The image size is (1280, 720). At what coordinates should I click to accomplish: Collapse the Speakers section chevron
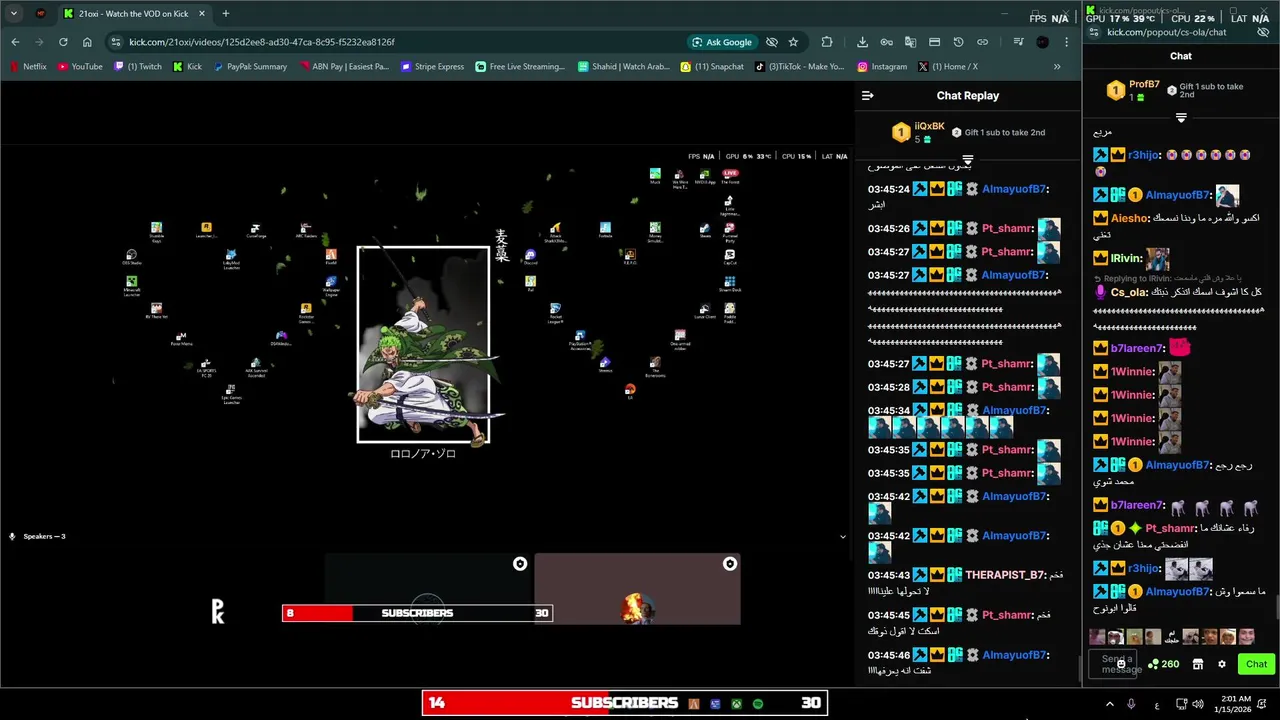coord(842,536)
